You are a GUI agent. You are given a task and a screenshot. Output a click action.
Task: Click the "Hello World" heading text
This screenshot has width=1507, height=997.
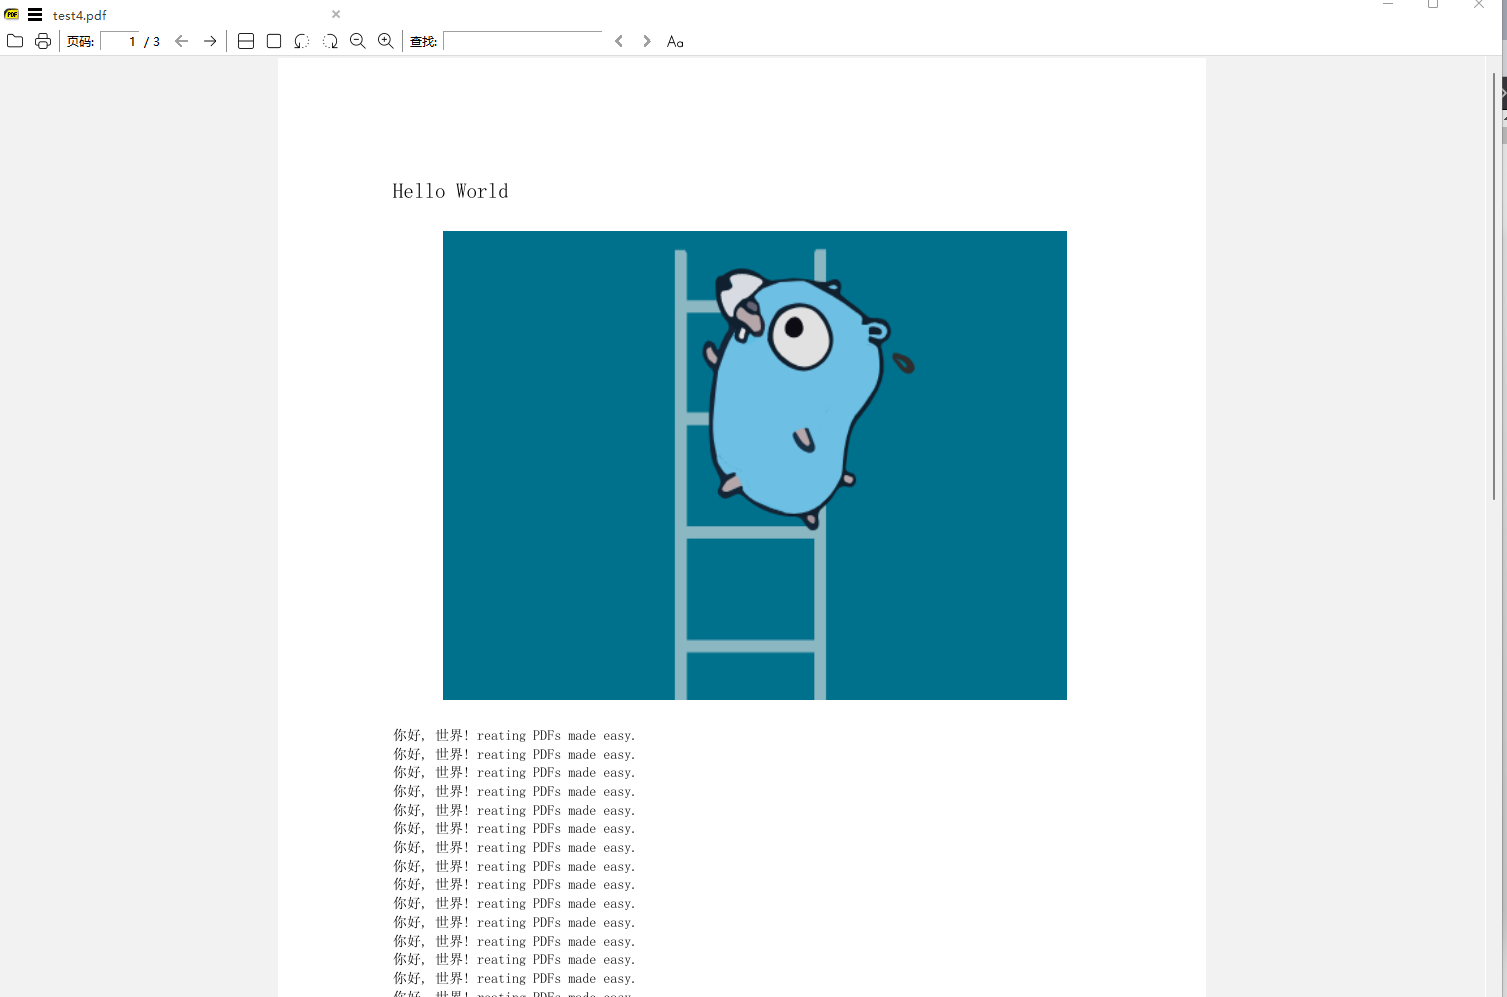click(450, 191)
